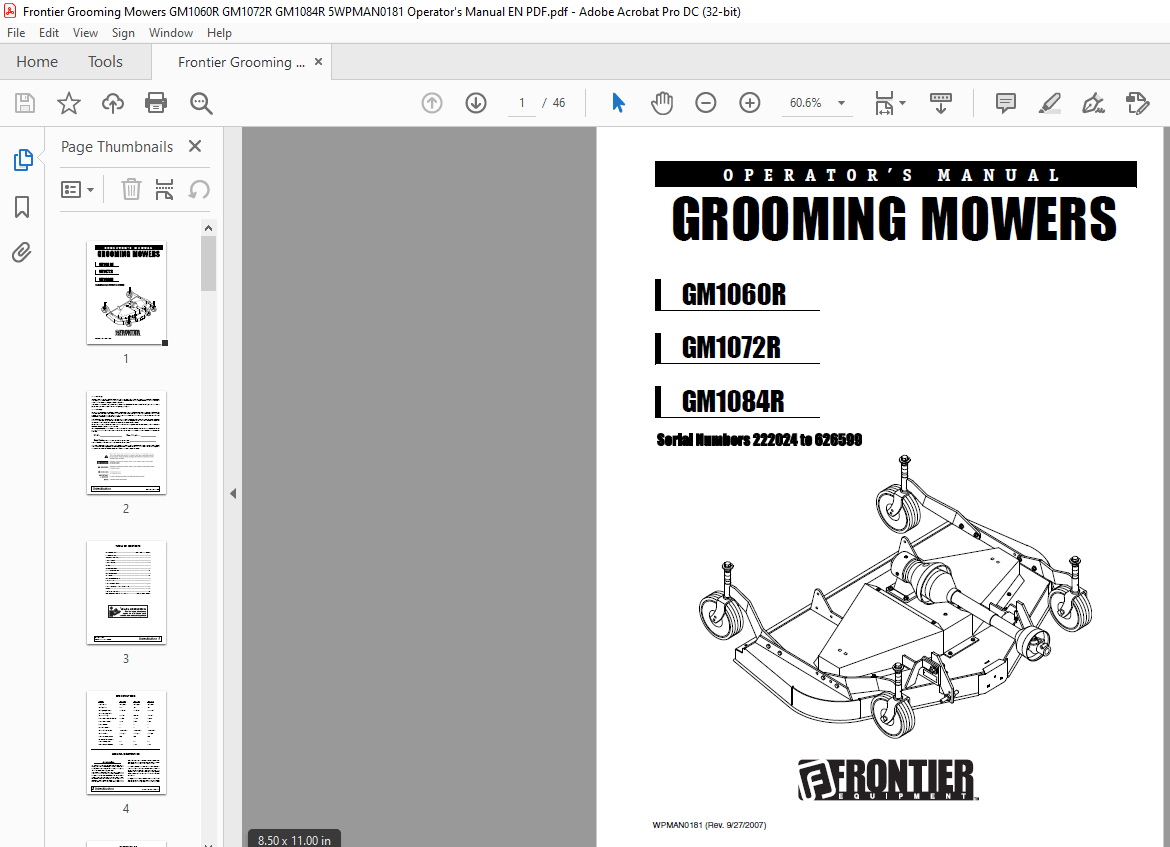This screenshot has height=847, width=1170.
Task: Zoom in with plus icon
Action: (x=750, y=103)
